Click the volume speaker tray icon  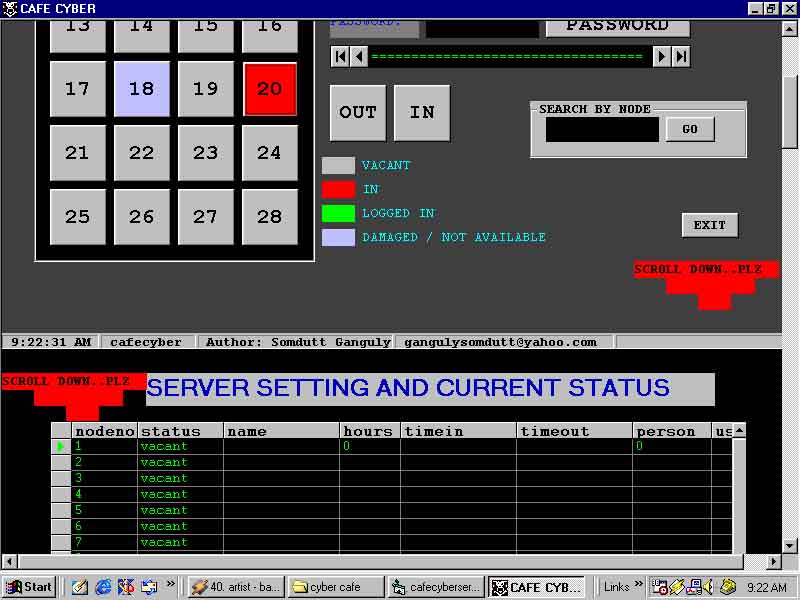point(708,587)
